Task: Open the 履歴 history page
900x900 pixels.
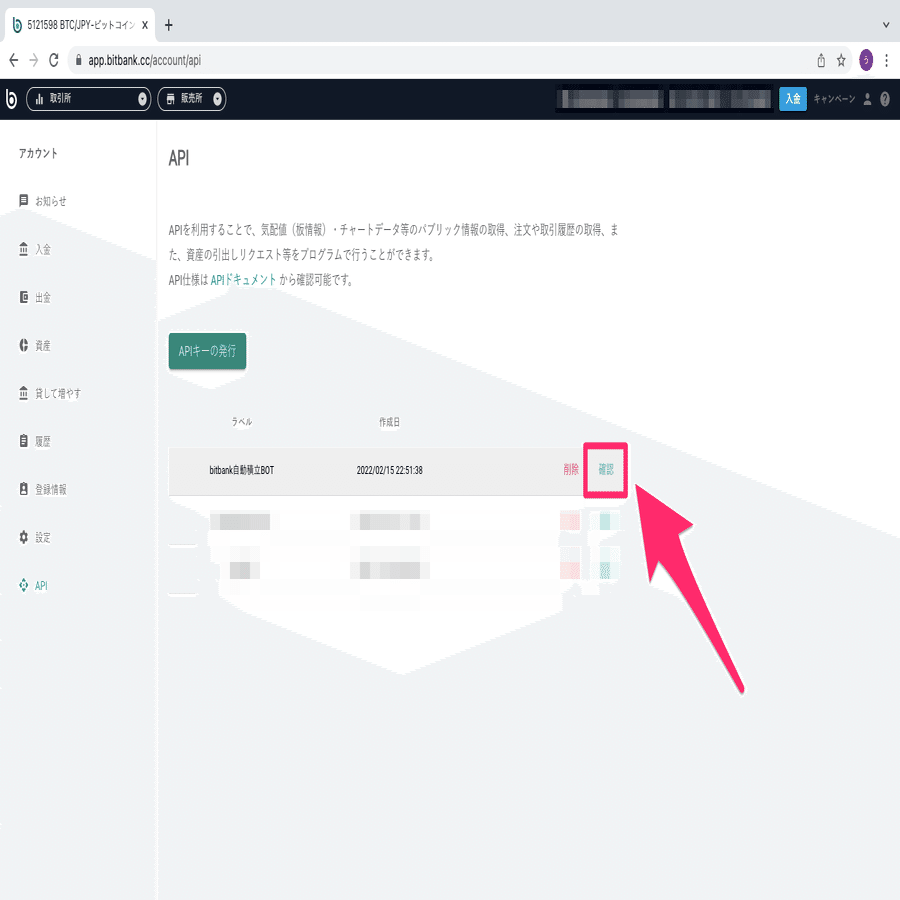Action: [x=40, y=440]
